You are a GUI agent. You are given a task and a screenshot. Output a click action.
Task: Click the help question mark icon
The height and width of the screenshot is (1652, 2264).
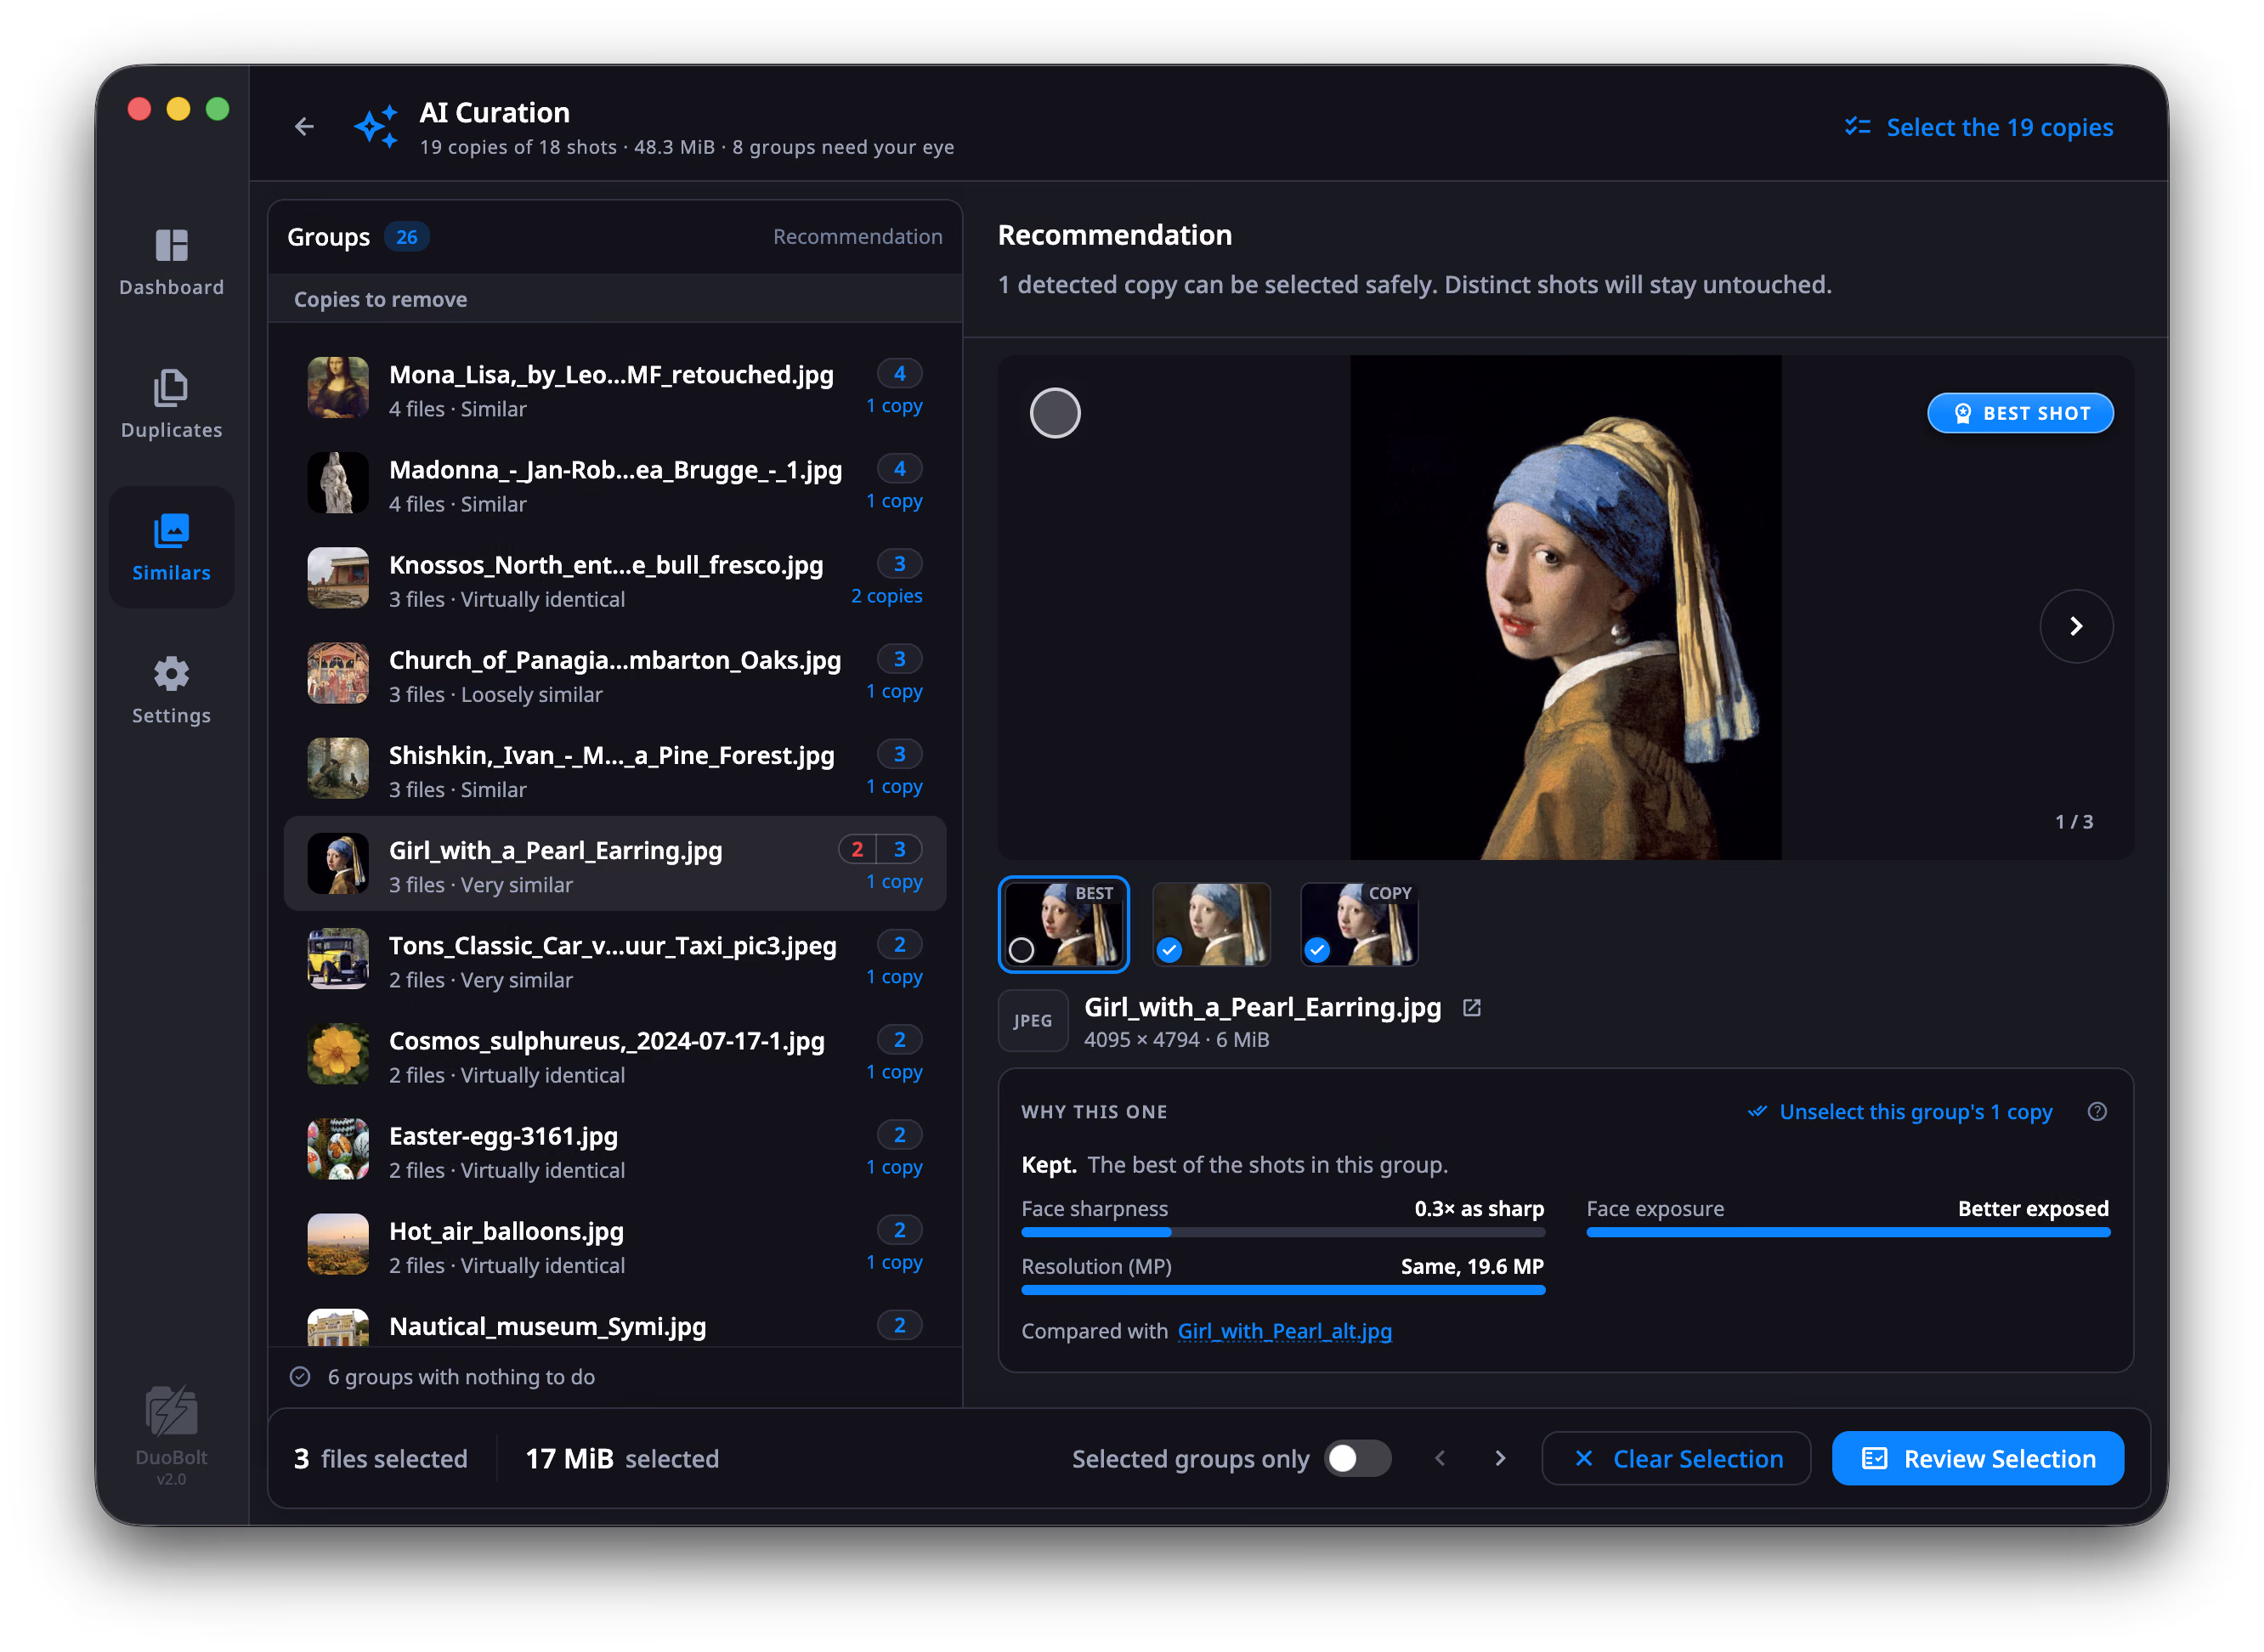[2097, 1112]
